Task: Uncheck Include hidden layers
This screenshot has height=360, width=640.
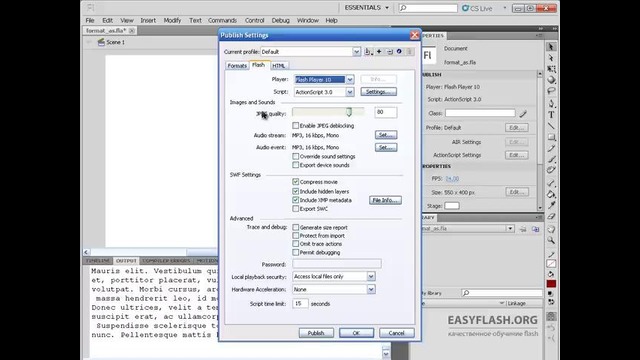Action: pyautogui.click(x=296, y=191)
